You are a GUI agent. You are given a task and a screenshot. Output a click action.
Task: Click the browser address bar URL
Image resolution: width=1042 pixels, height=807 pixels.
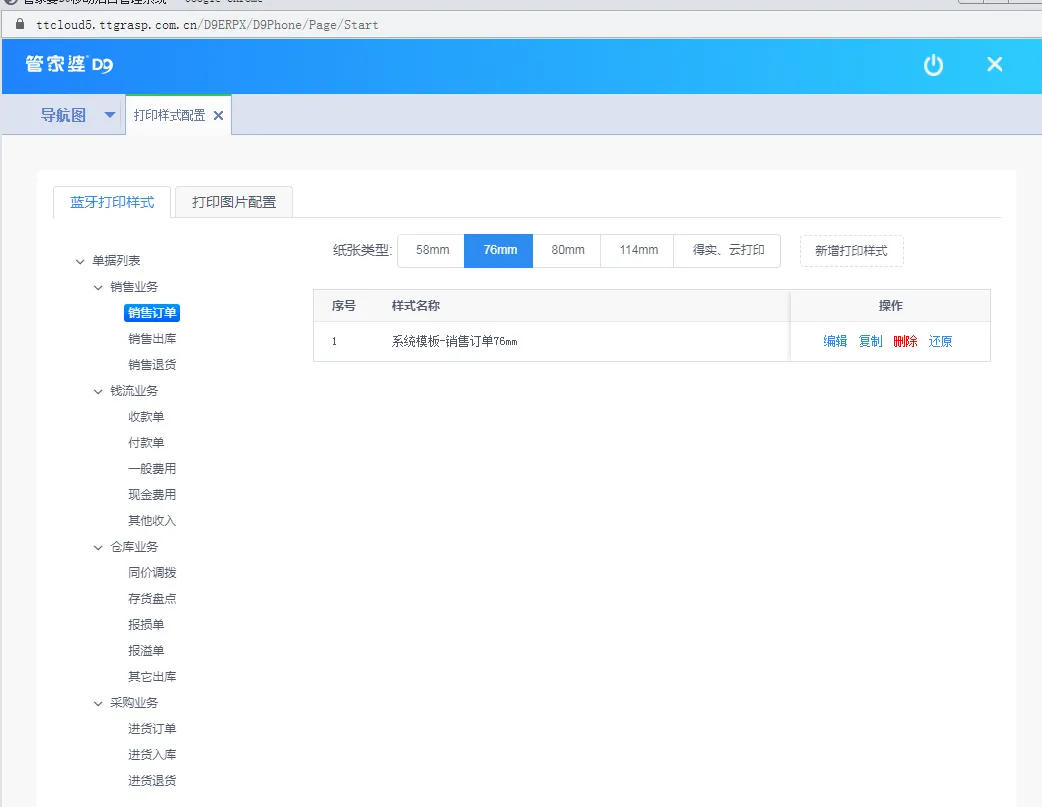200,25
